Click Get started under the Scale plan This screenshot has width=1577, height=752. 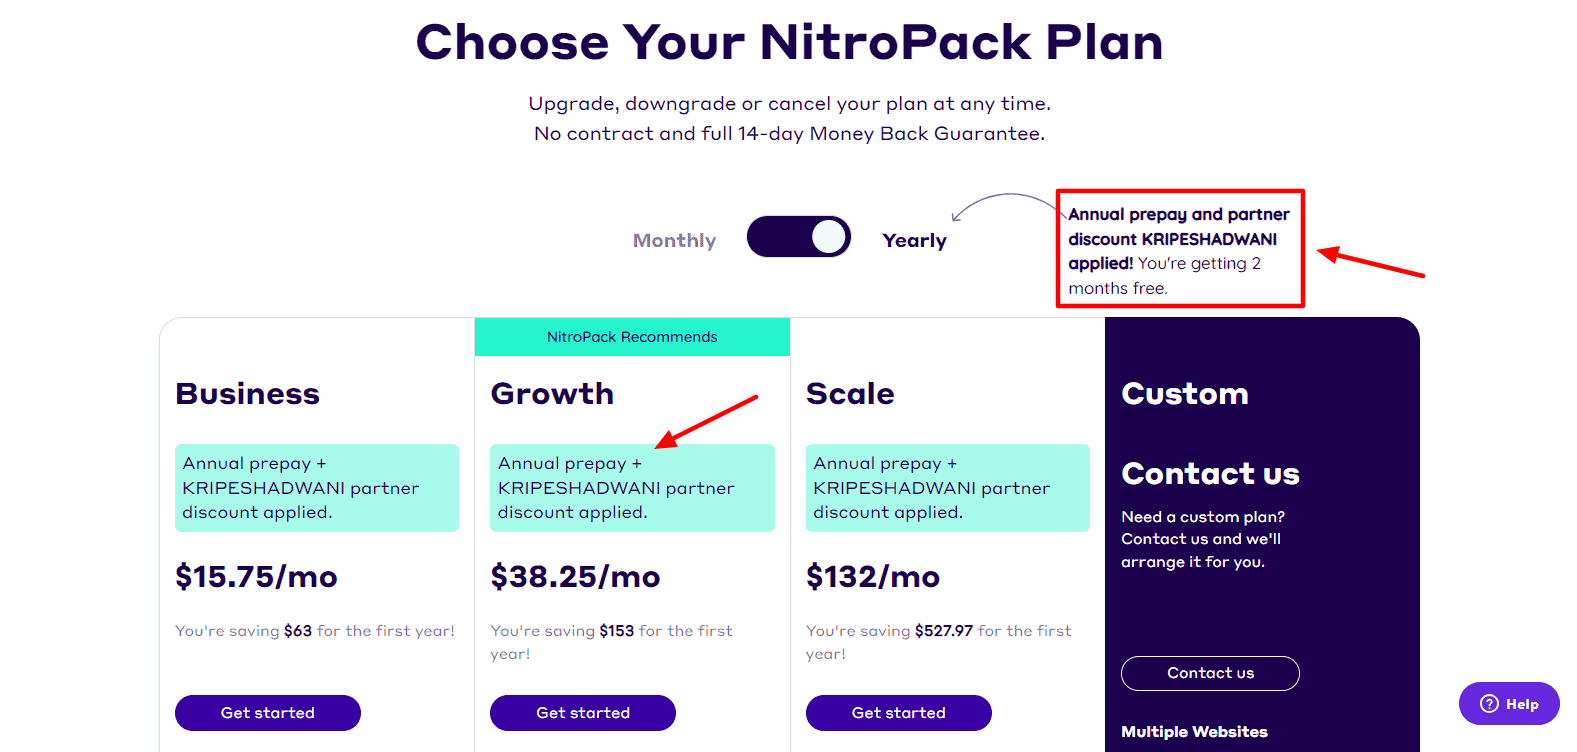coord(898,712)
